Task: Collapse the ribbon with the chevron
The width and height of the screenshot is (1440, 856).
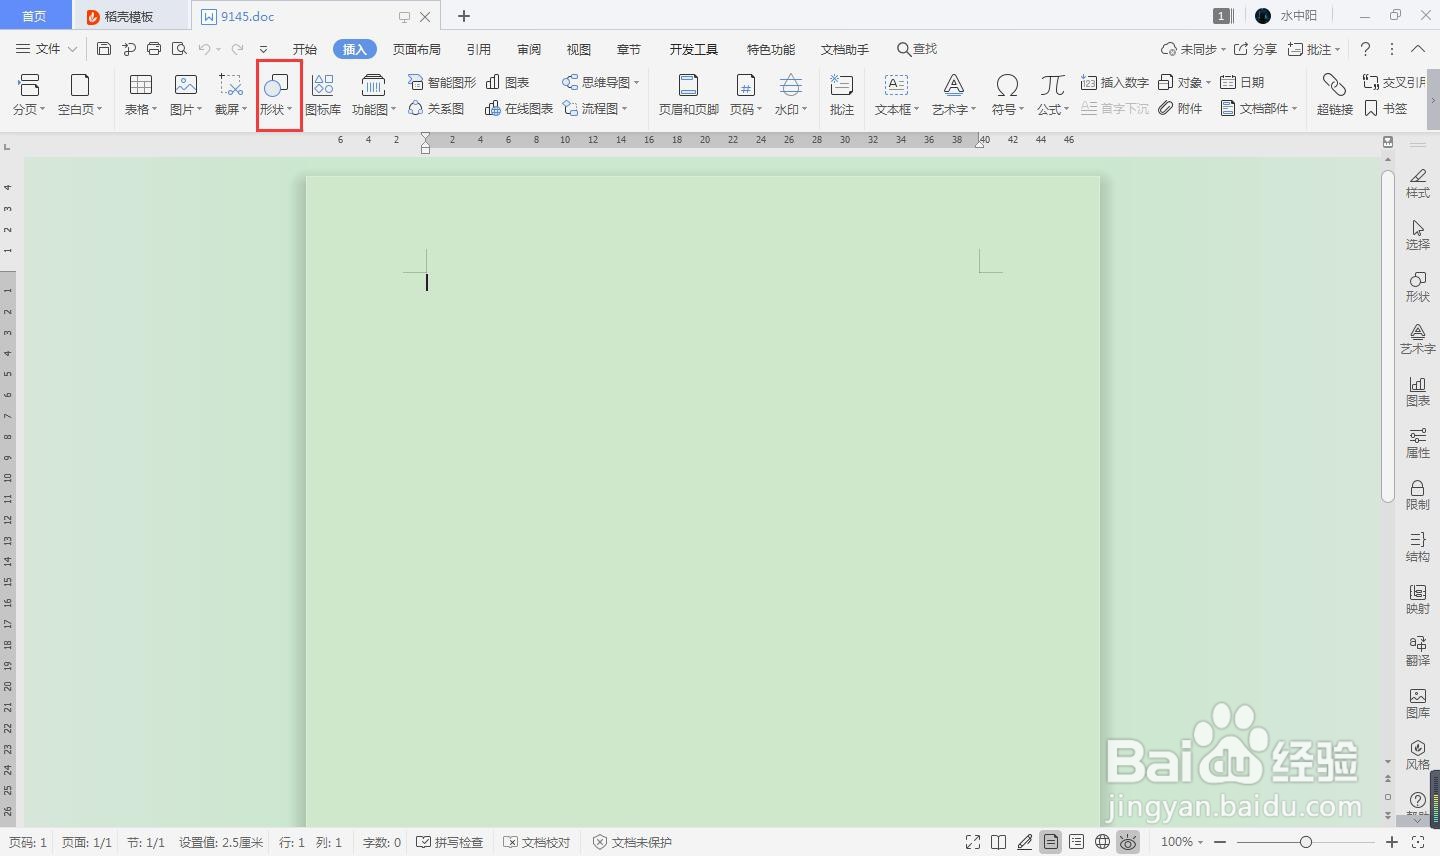Action: 1418,48
